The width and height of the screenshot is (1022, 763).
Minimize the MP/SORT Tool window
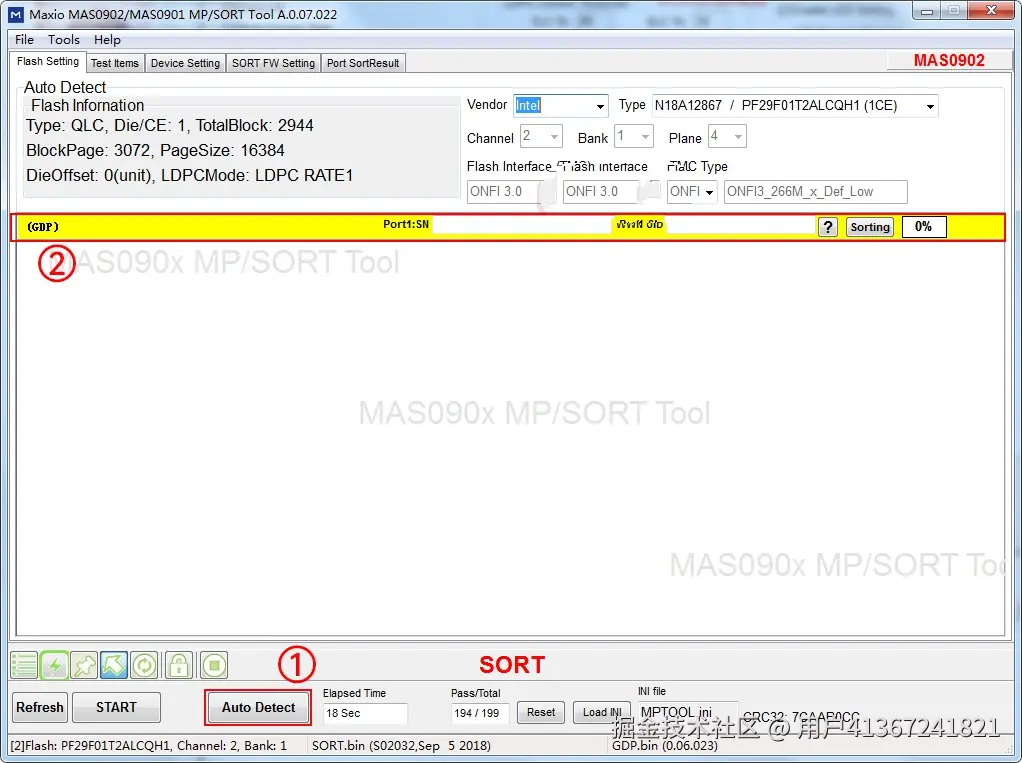click(x=927, y=11)
